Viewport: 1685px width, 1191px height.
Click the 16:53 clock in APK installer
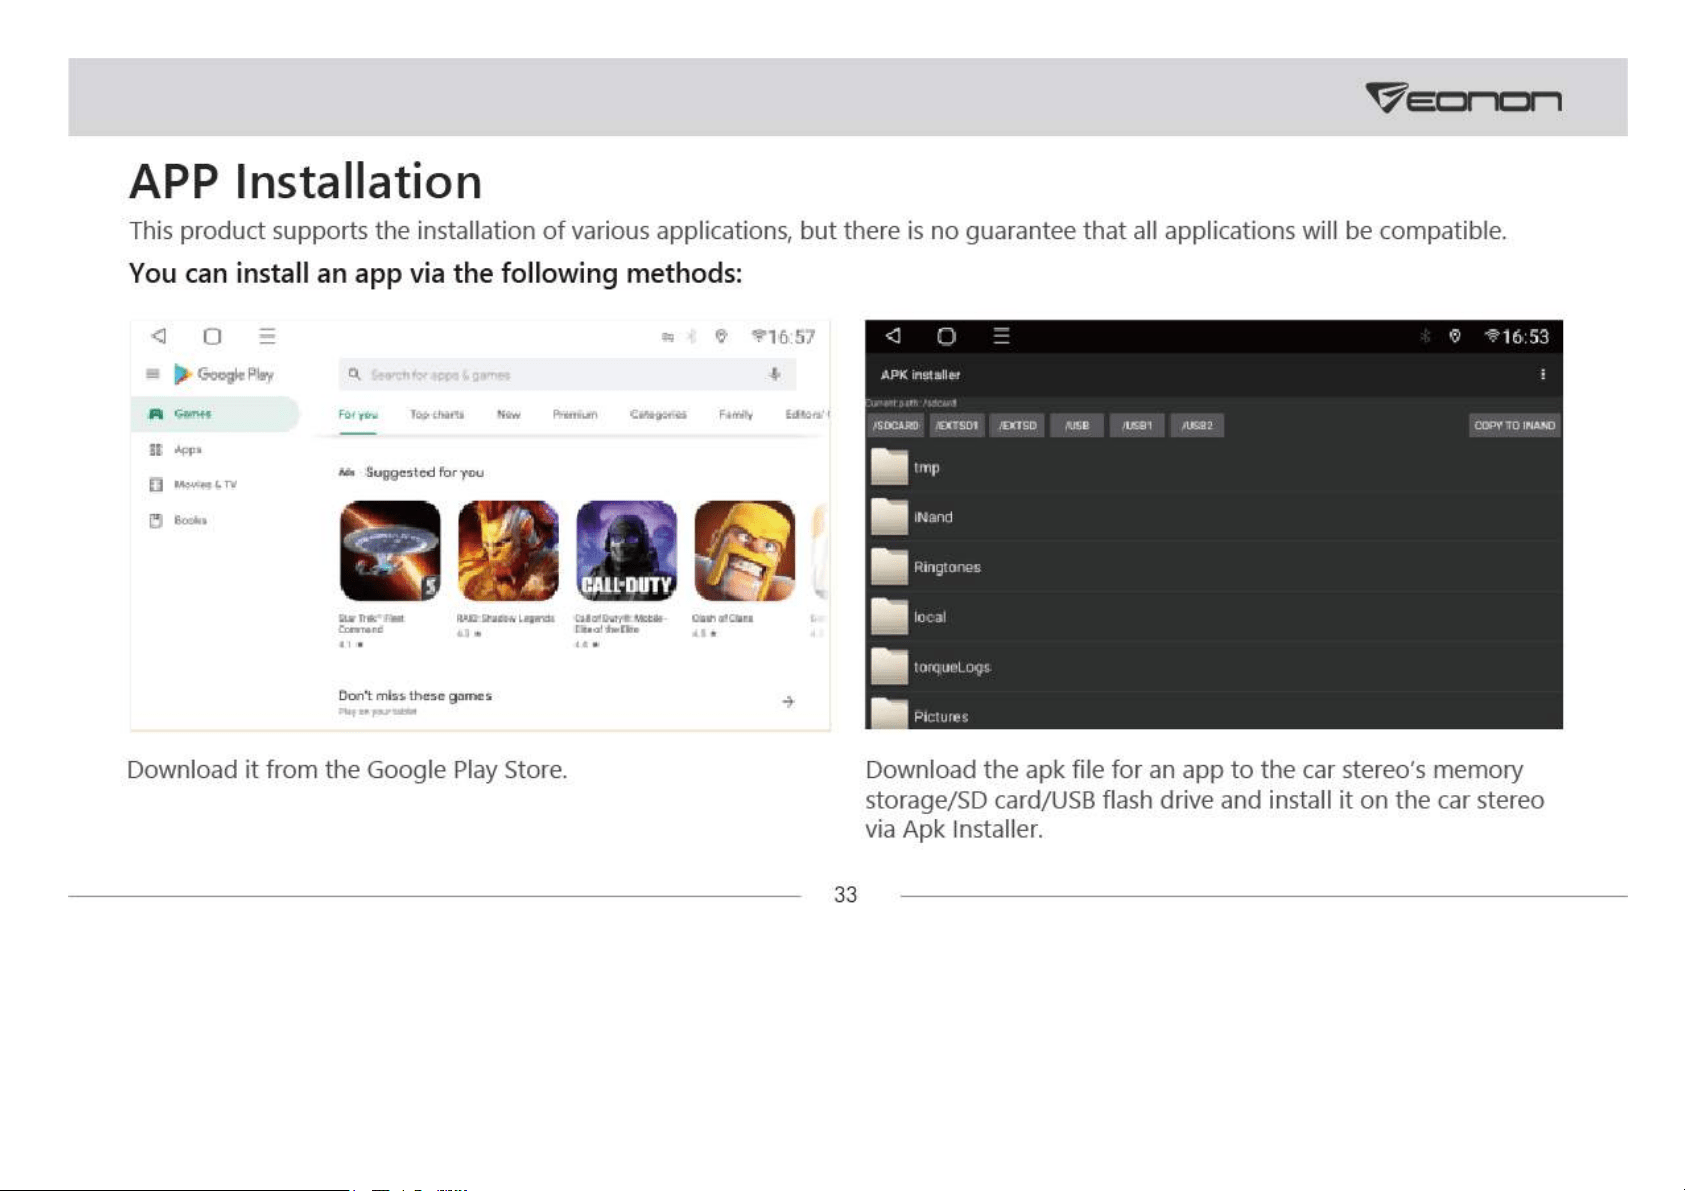[1525, 337]
